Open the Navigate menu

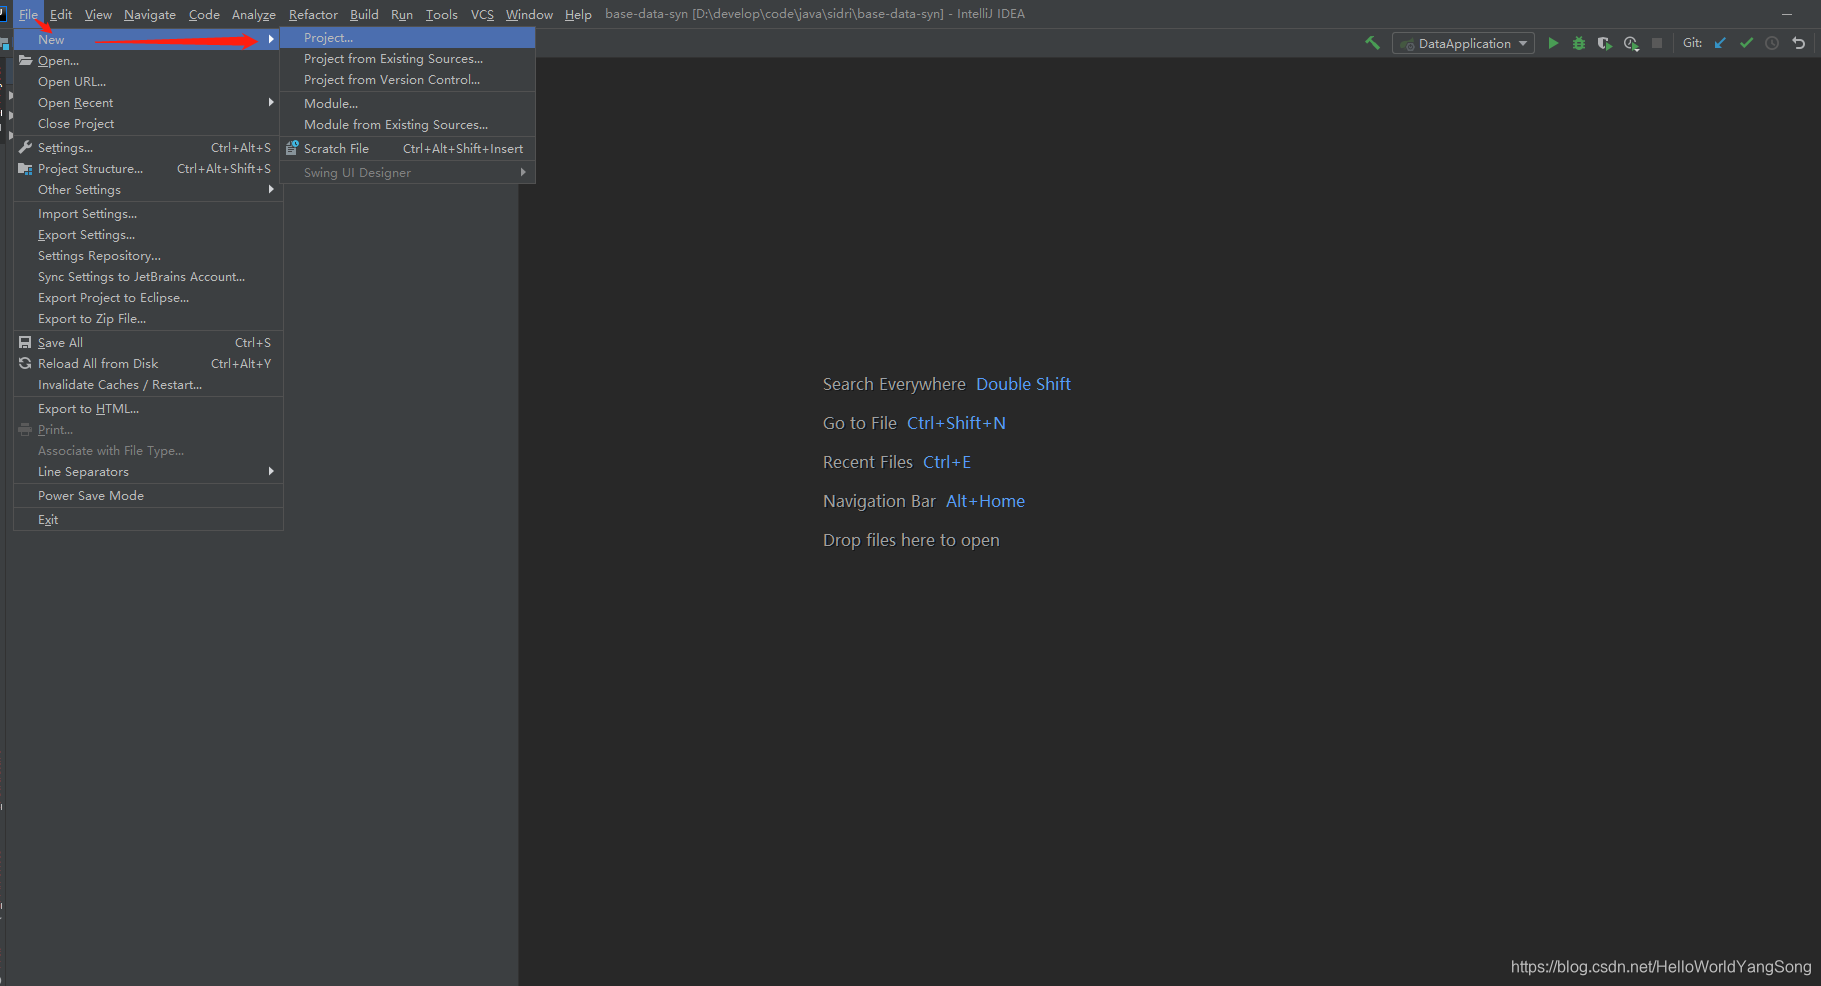pos(150,14)
